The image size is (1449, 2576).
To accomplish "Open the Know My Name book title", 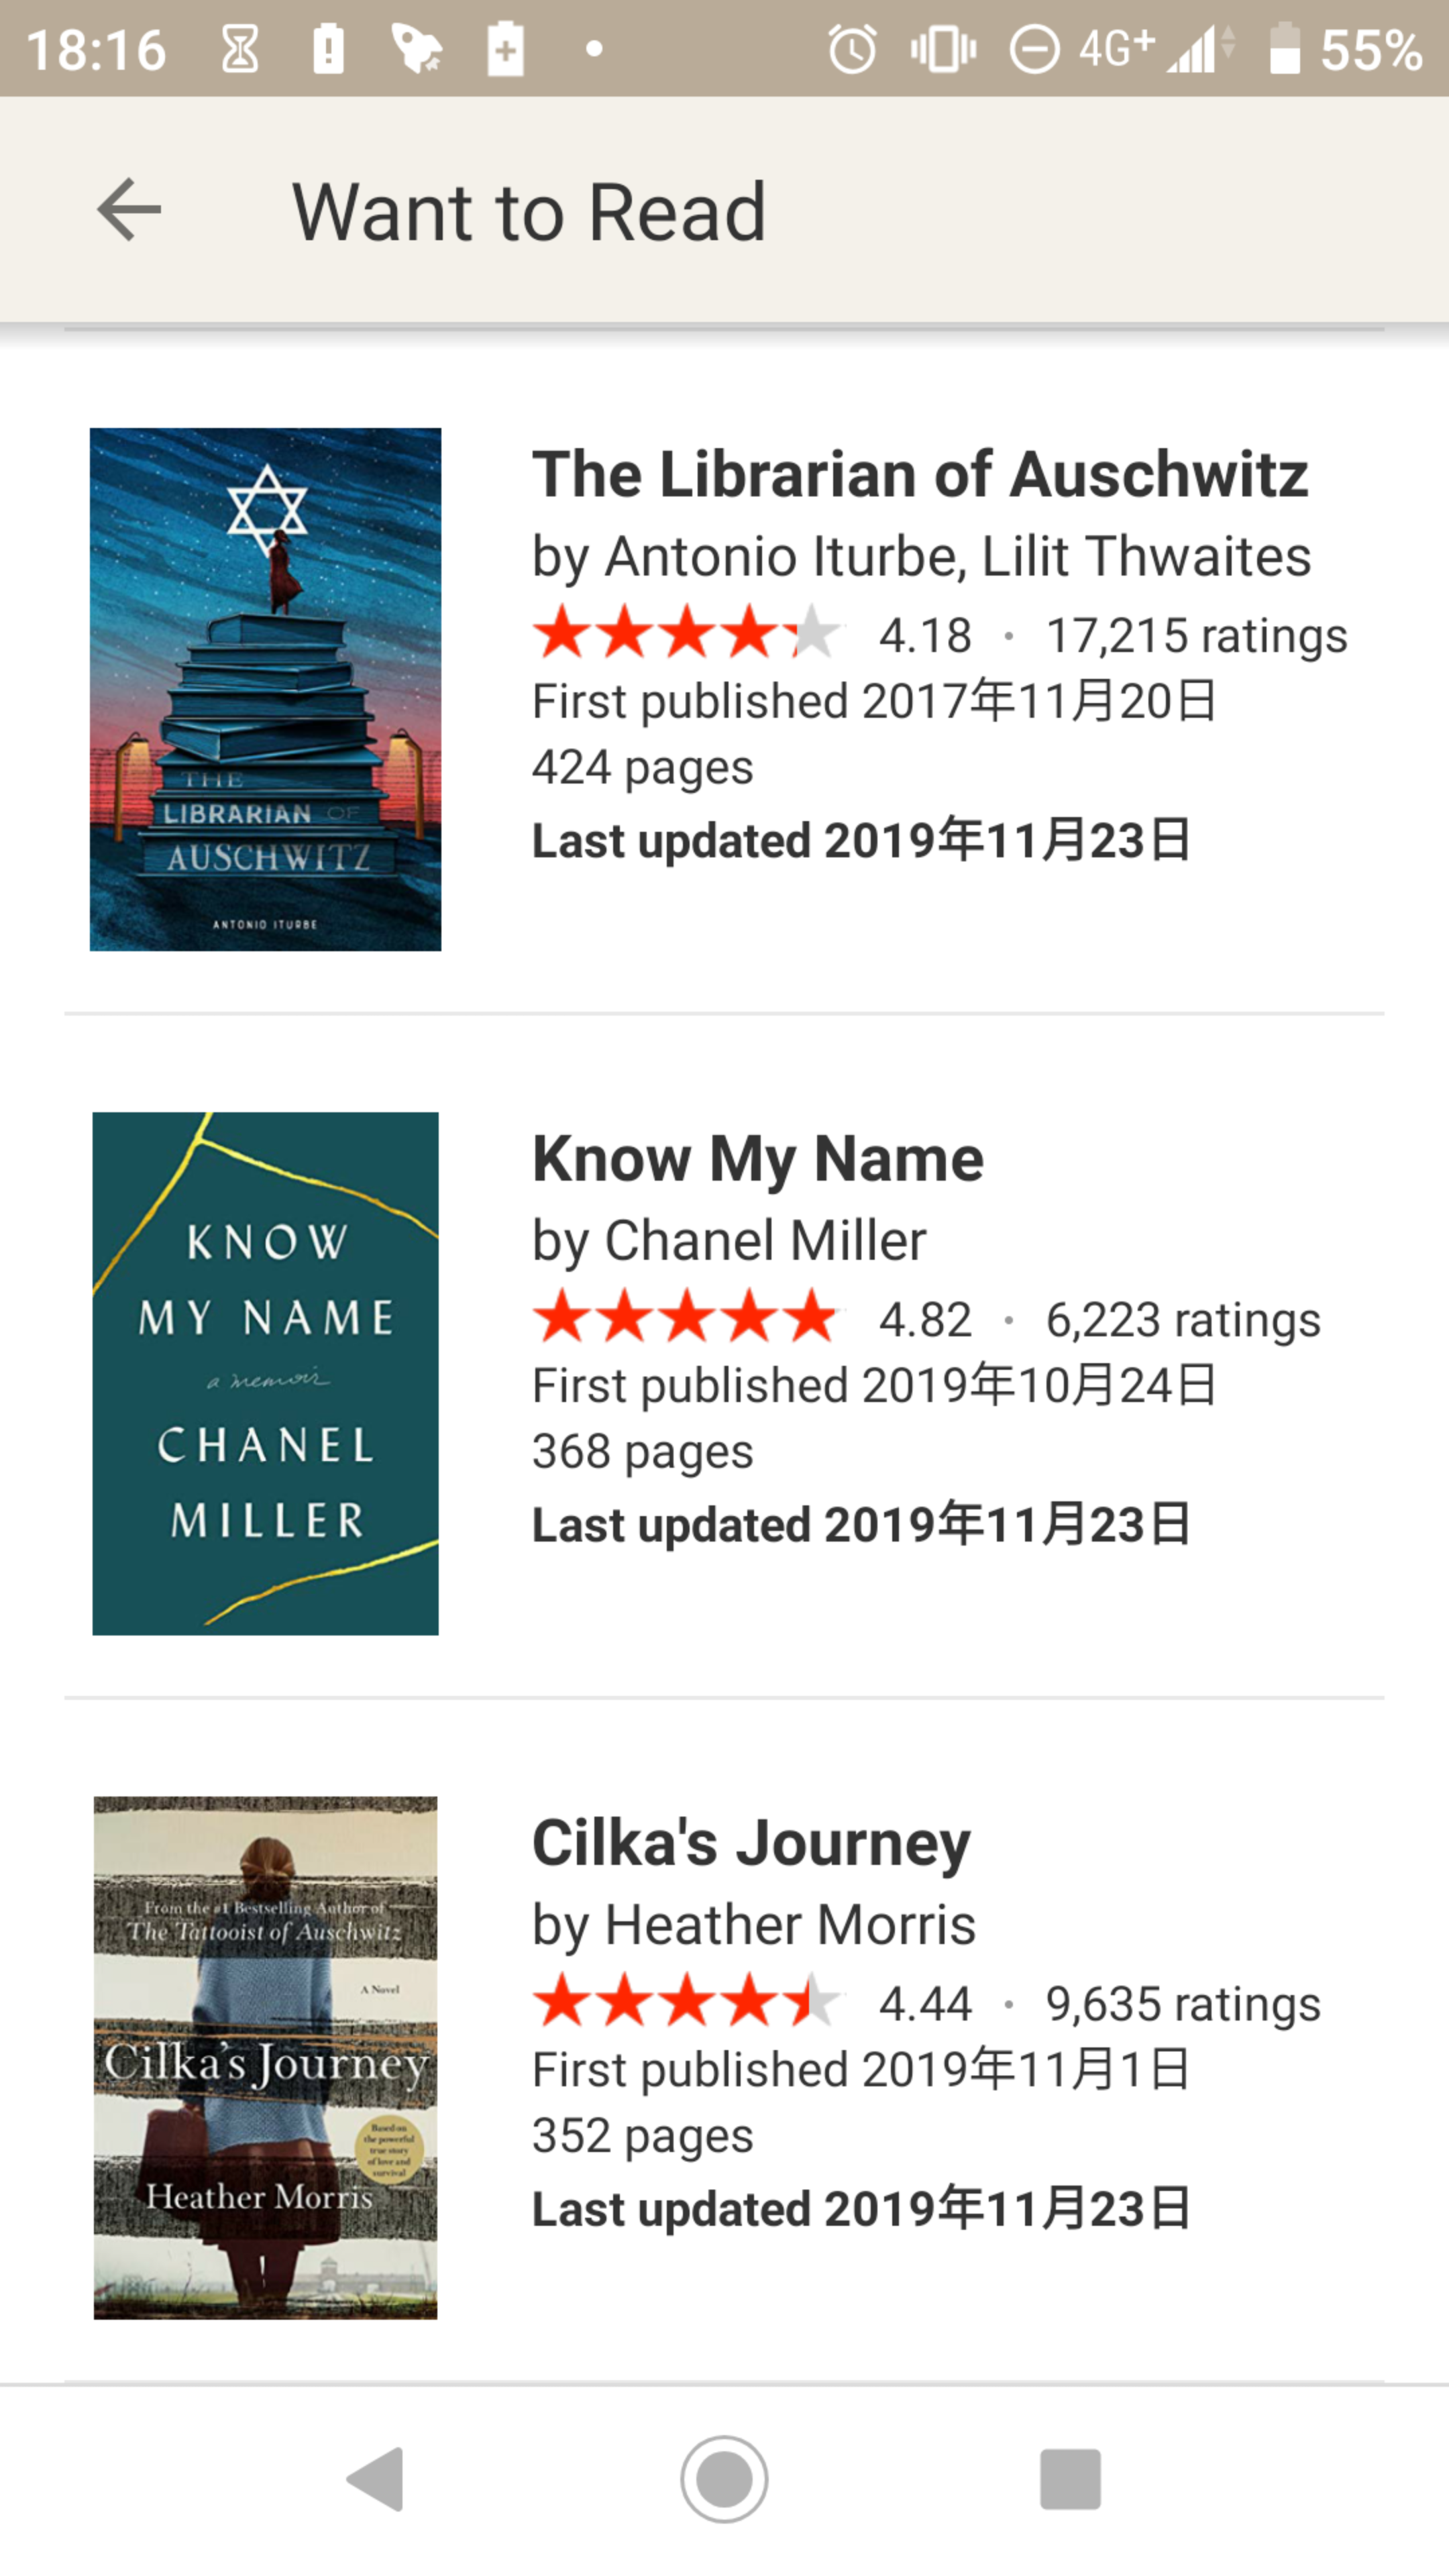I will (758, 1159).
